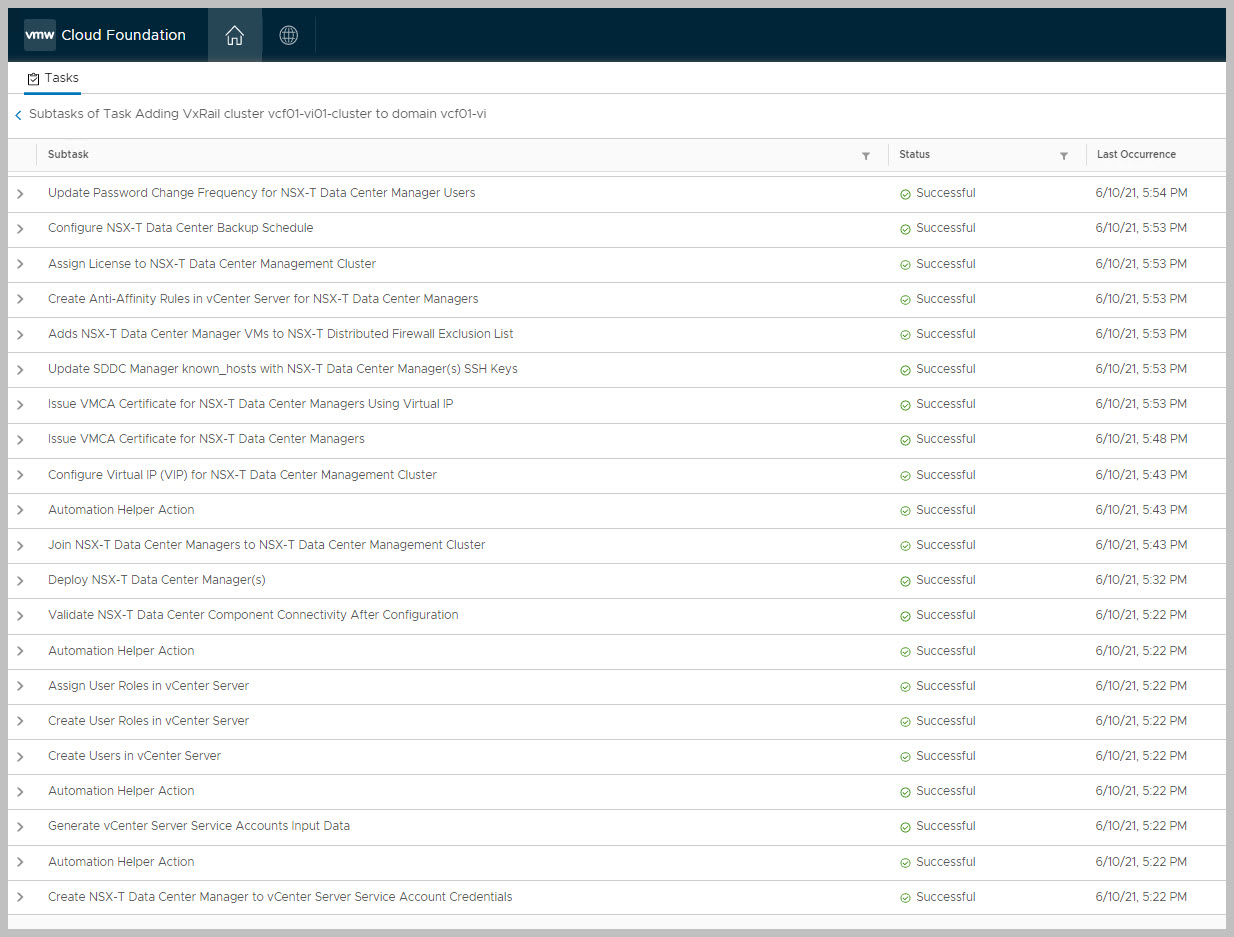Click the VMware Cloud Foundation logo
This screenshot has height=937, width=1234.
[x=104, y=35]
